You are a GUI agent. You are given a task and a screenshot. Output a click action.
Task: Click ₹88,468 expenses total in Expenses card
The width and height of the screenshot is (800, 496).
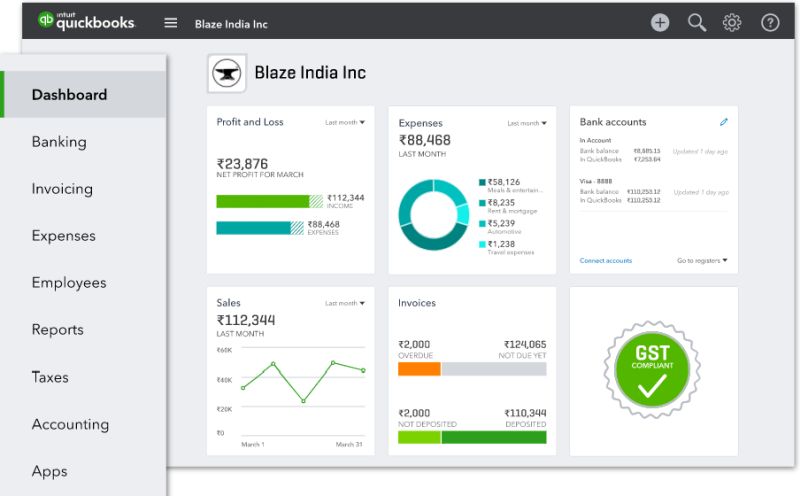tap(424, 140)
